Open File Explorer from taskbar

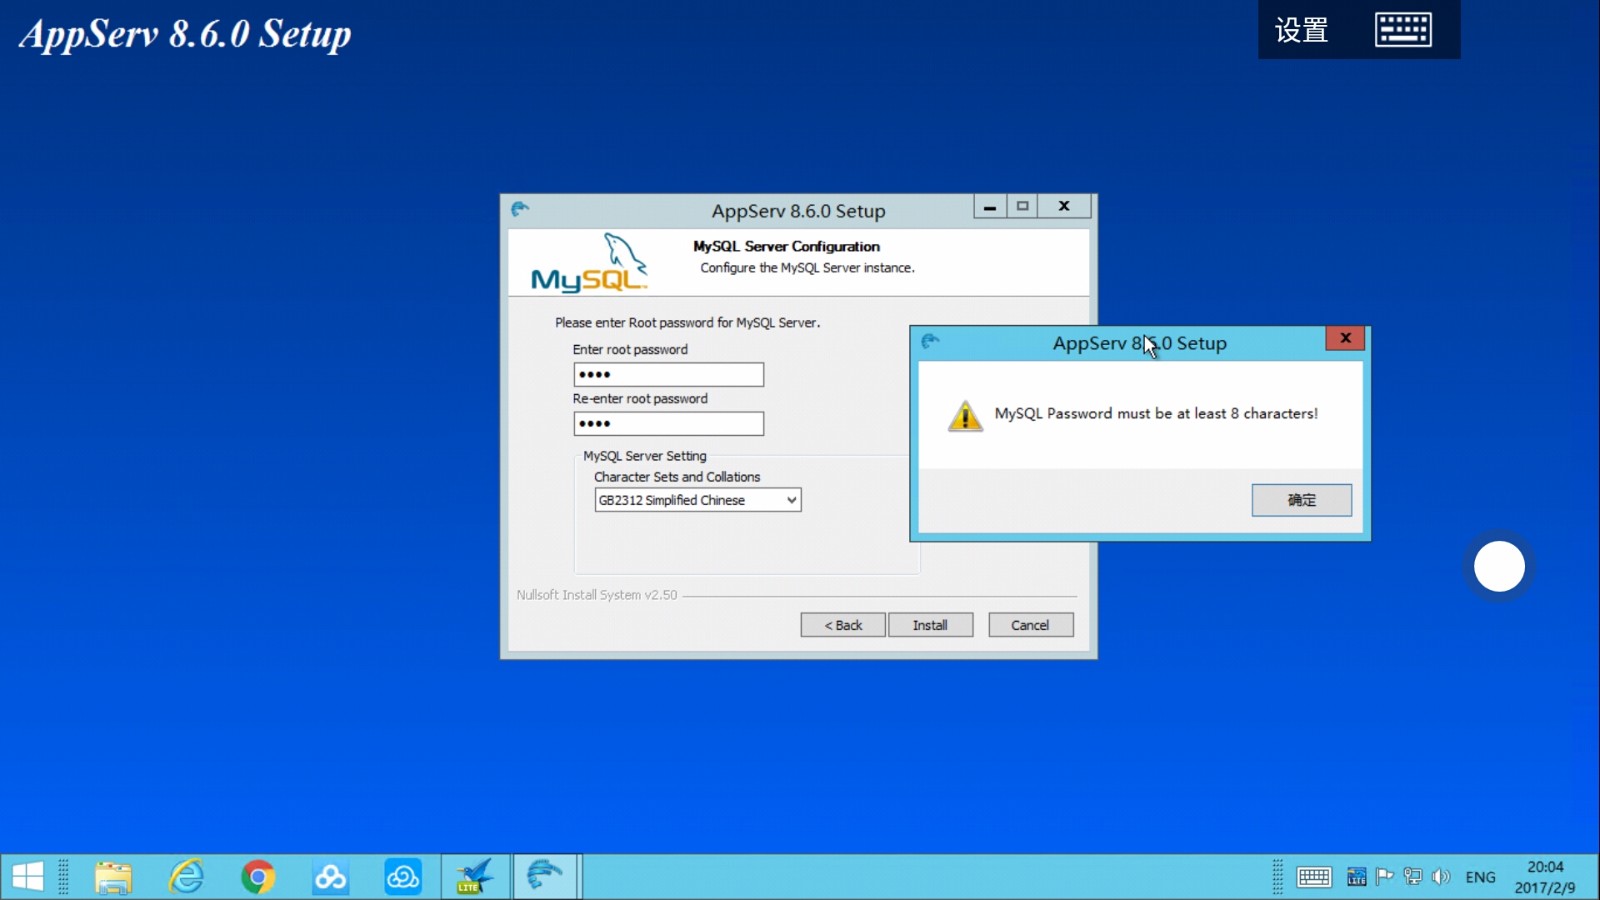tap(113, 877)
